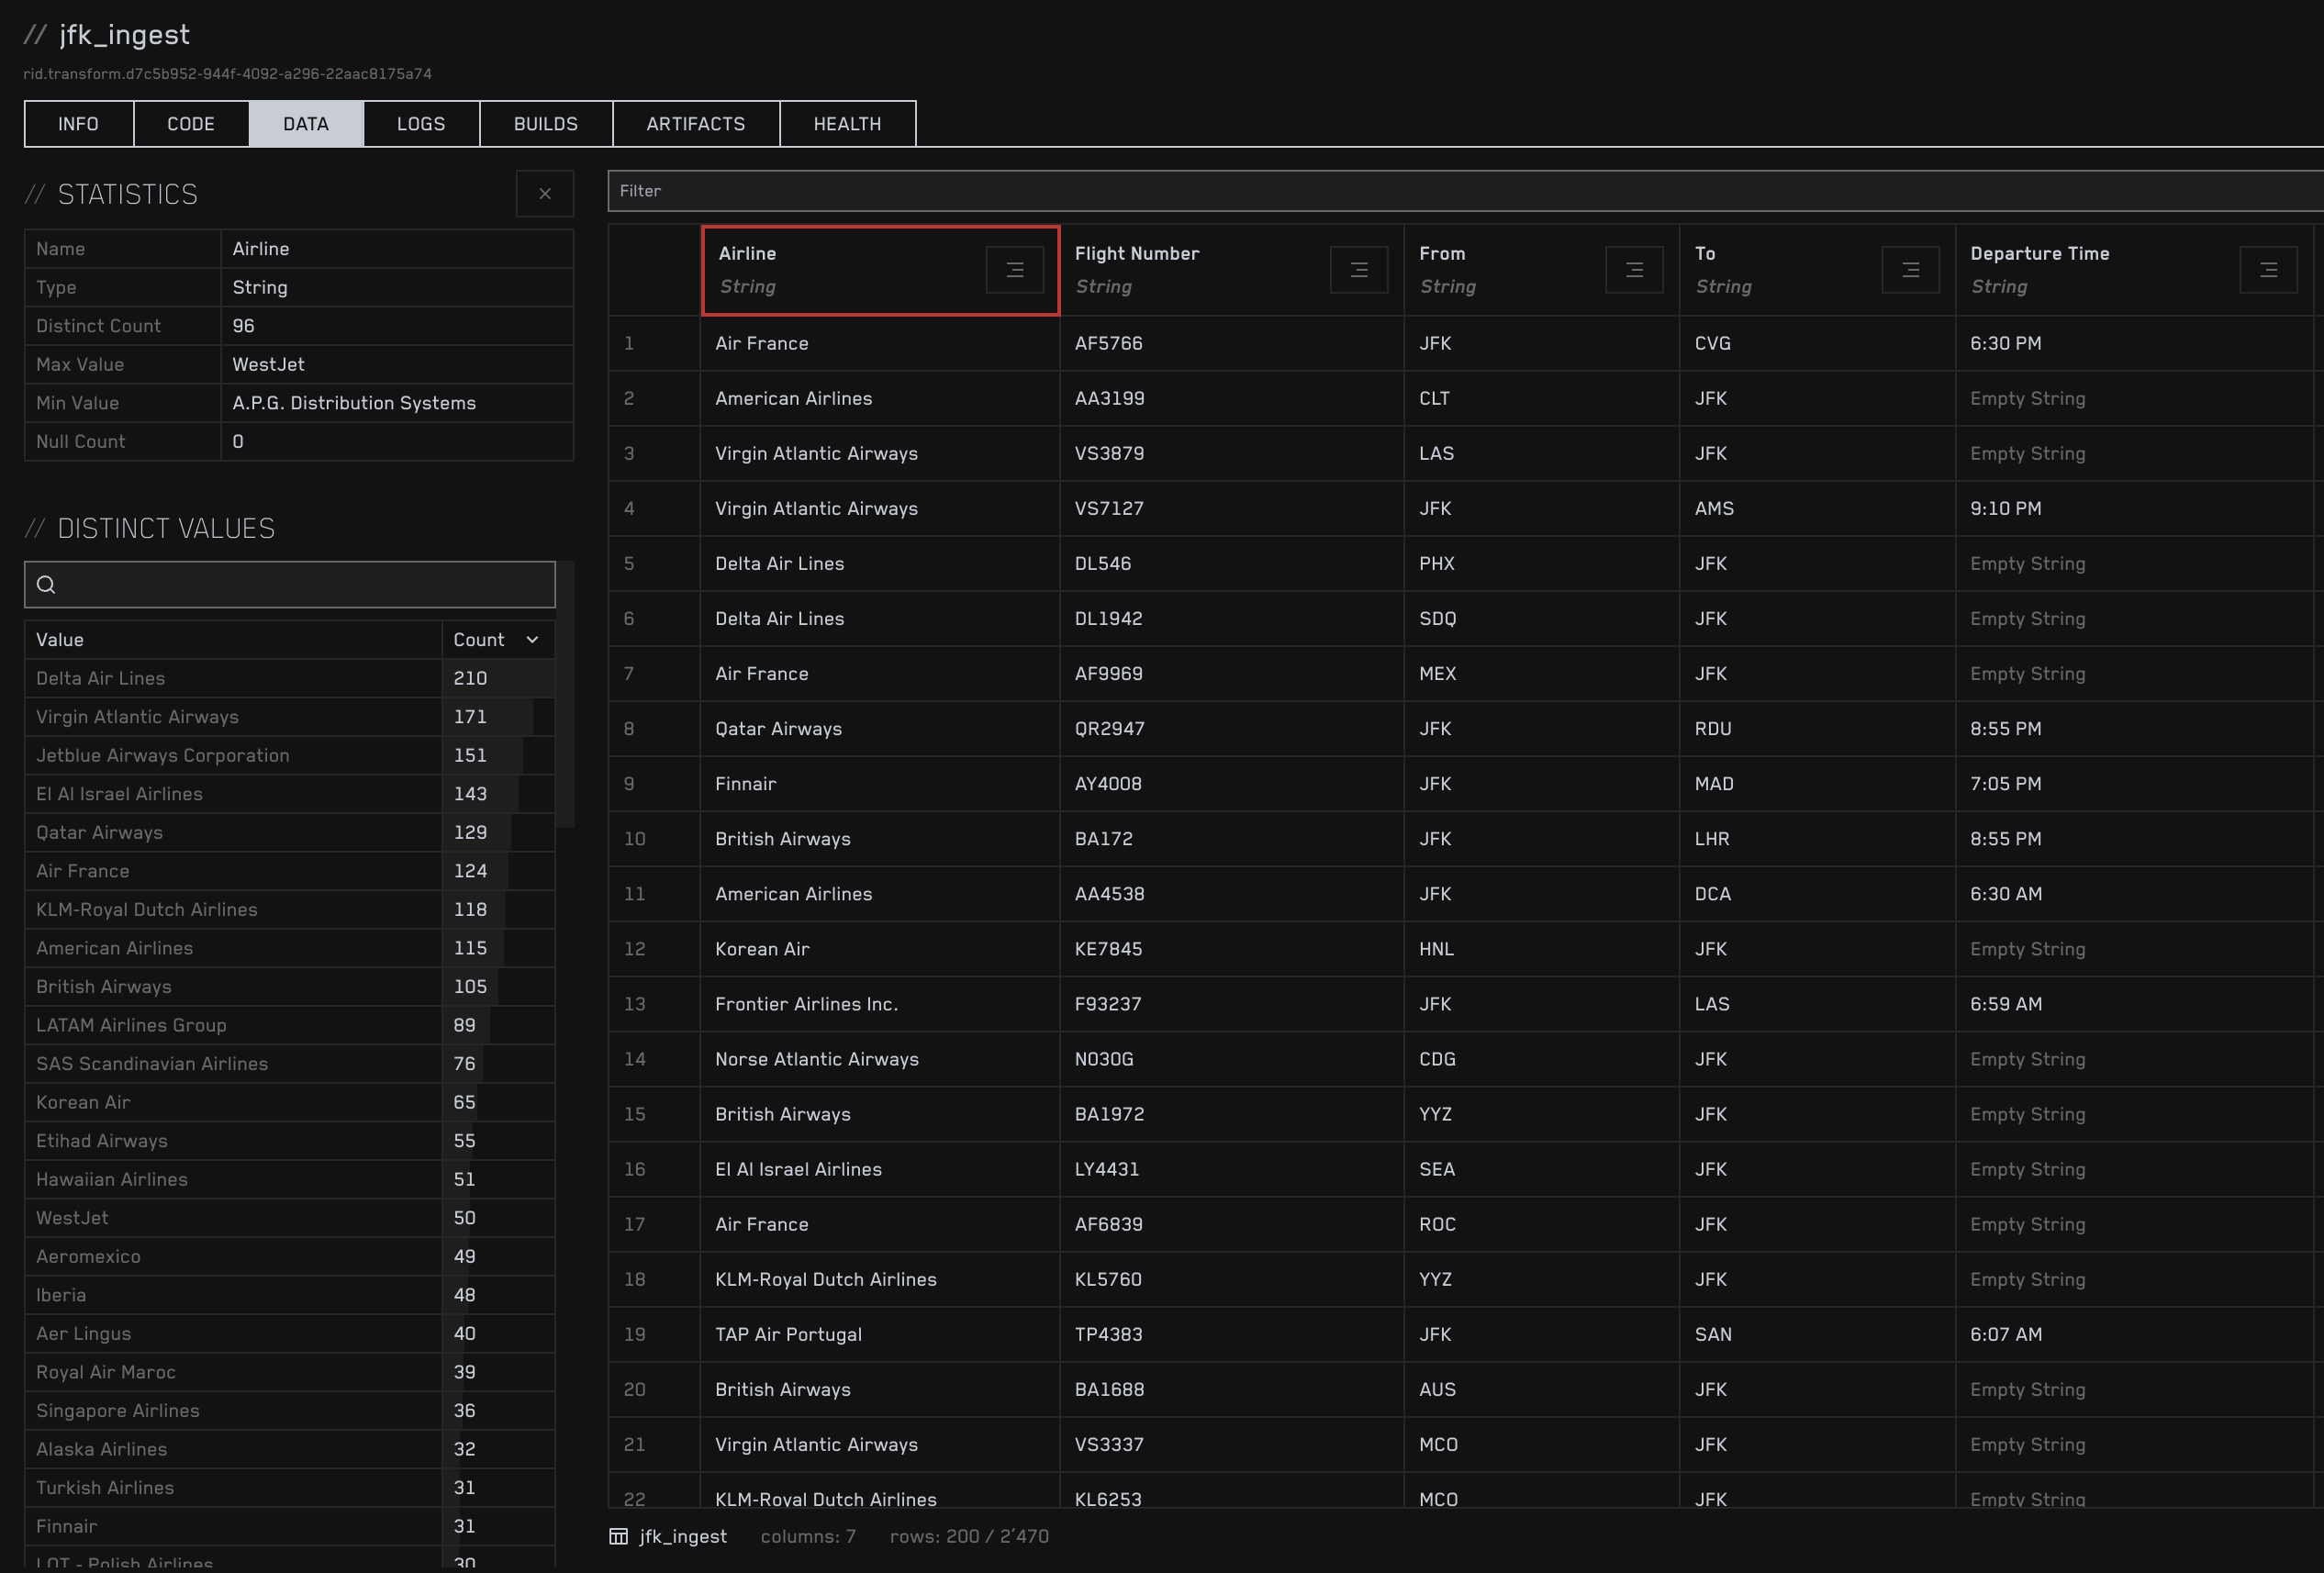2324x1573 pixels.
Task: Switch to the INFO tab
Action: 79,124
